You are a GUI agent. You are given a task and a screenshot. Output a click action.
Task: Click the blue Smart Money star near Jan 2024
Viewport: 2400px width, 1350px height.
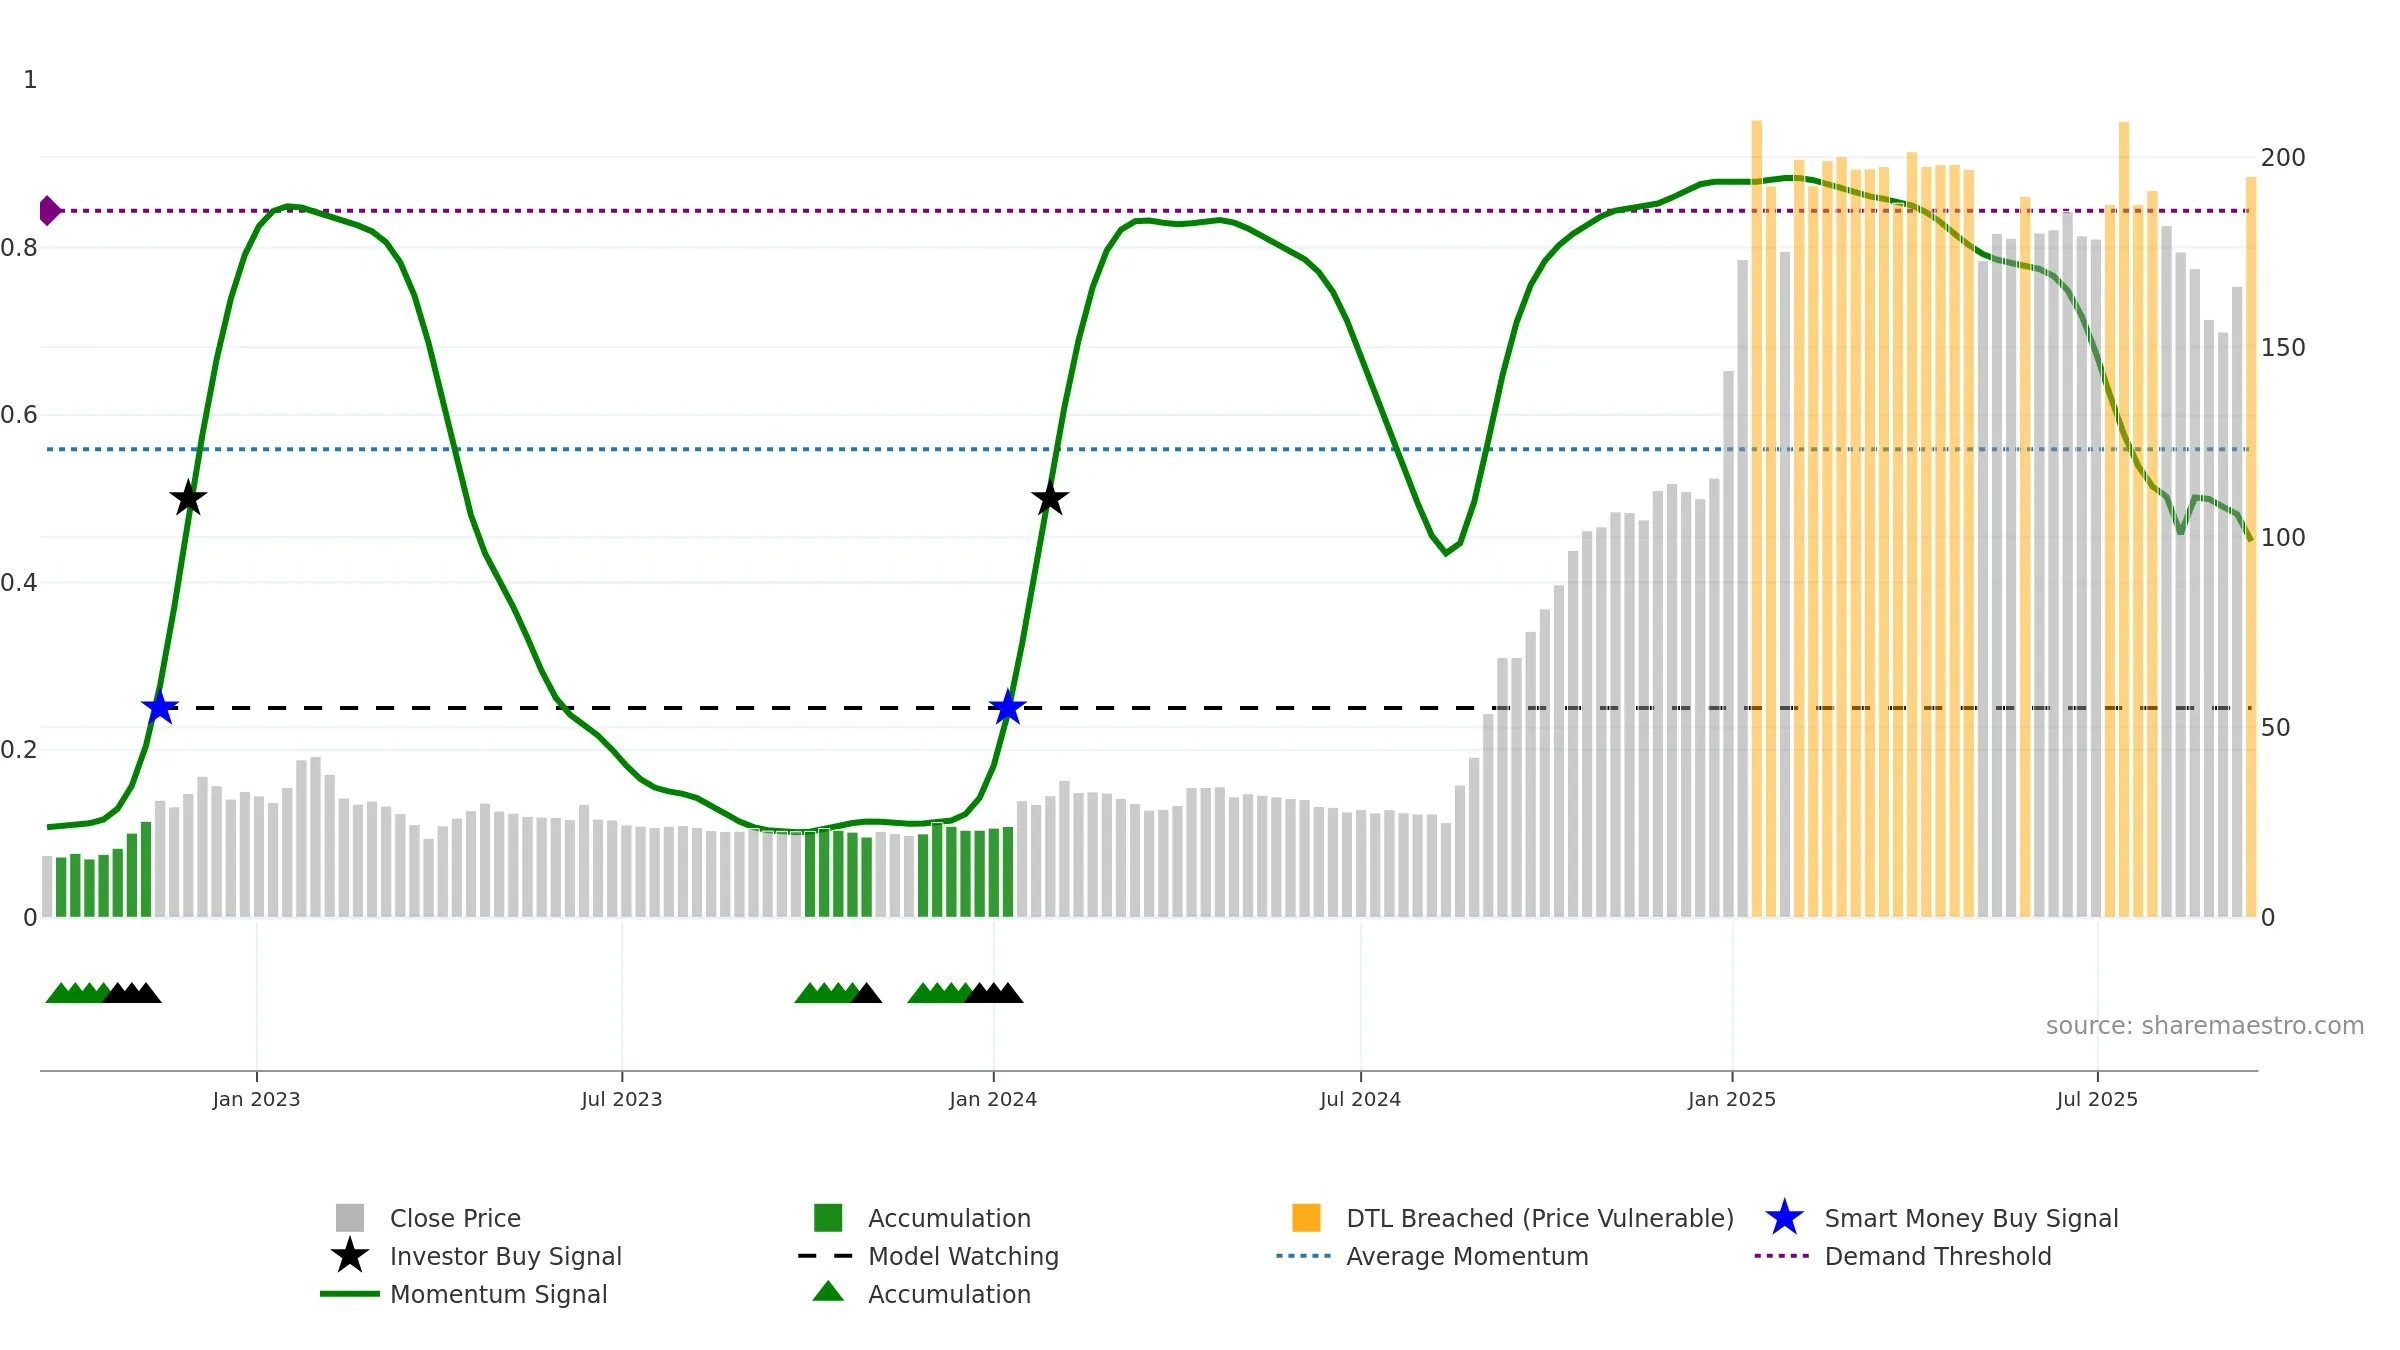click(1008, 707)
